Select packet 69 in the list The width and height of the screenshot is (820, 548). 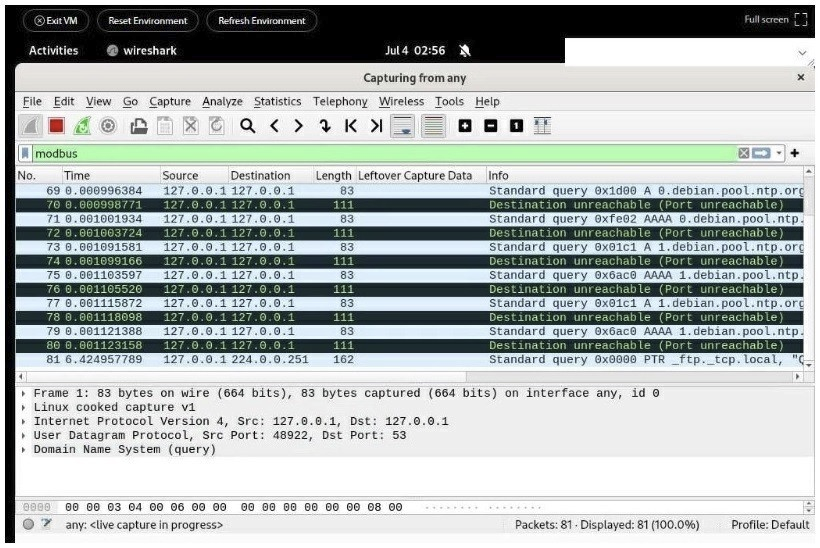point(409,191)
